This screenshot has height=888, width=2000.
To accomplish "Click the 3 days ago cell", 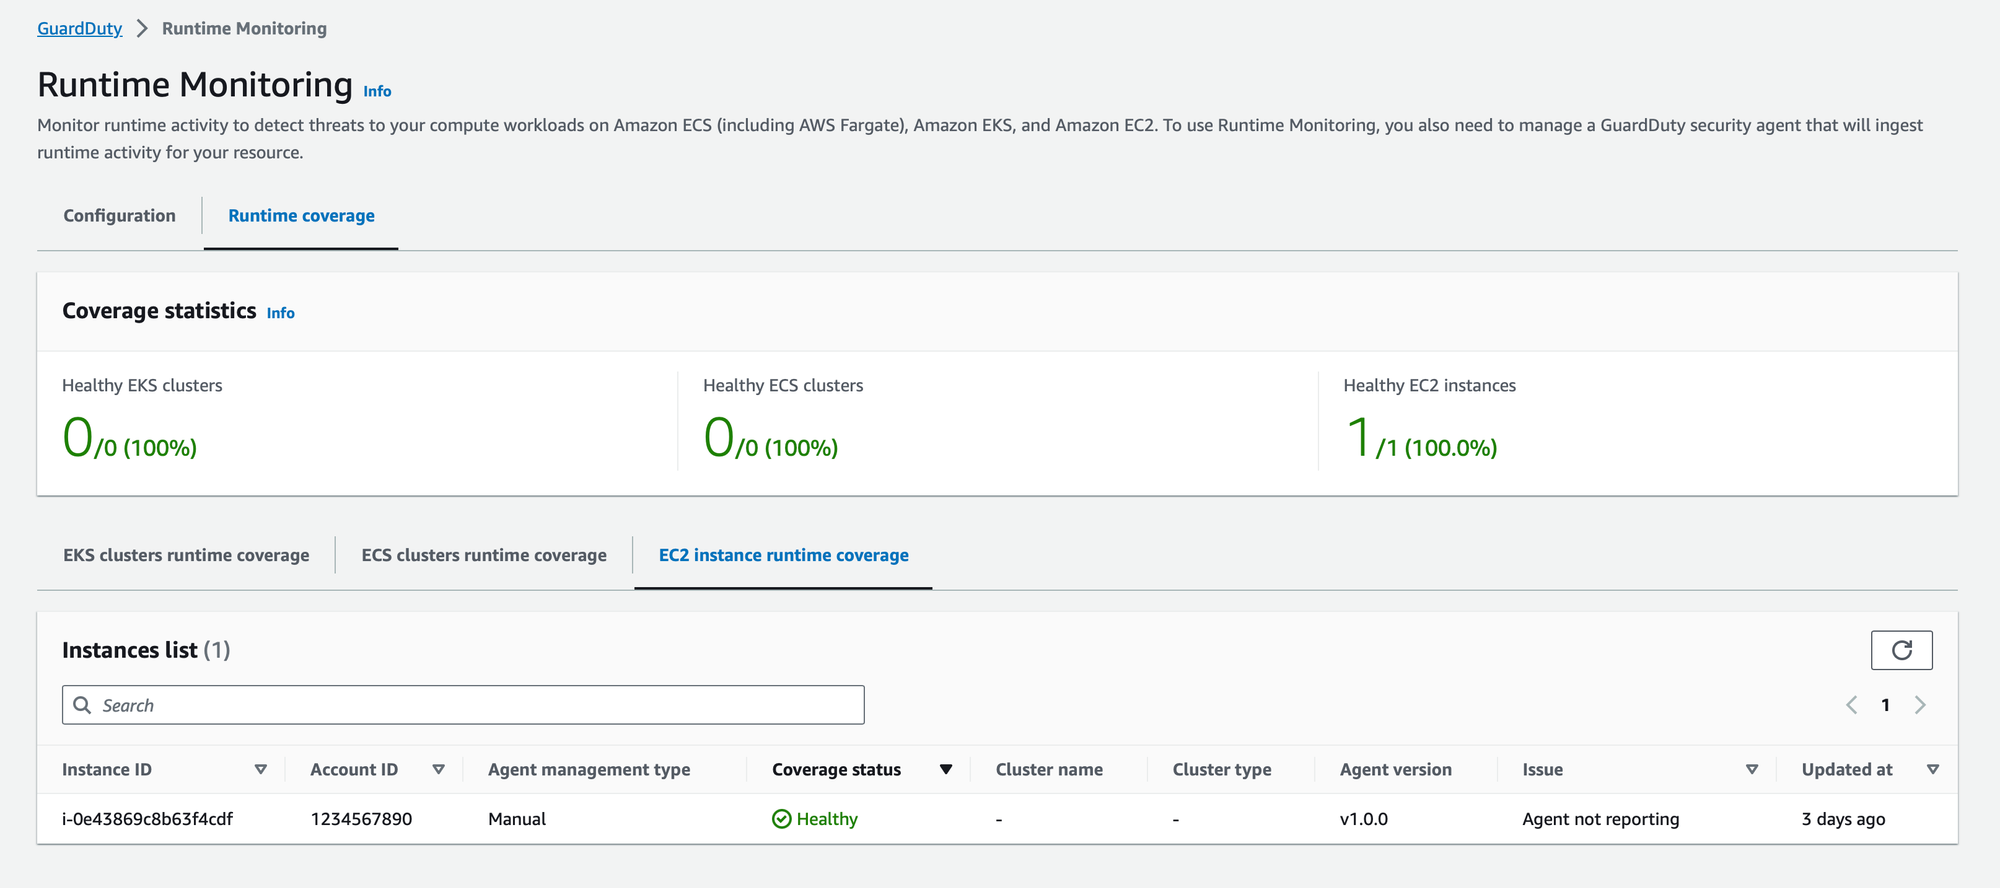I will [x=1843, y=819].
